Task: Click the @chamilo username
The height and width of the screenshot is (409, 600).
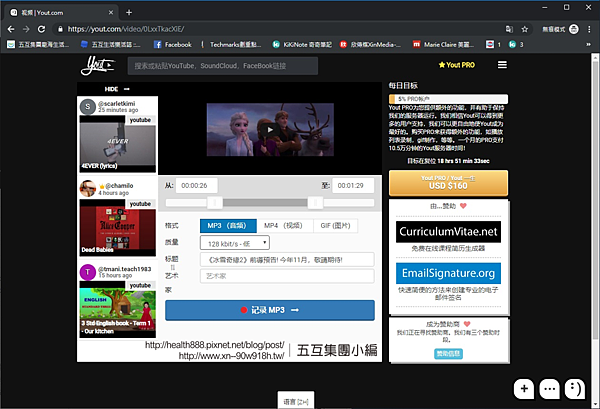Action: click(x=119, y=186)
